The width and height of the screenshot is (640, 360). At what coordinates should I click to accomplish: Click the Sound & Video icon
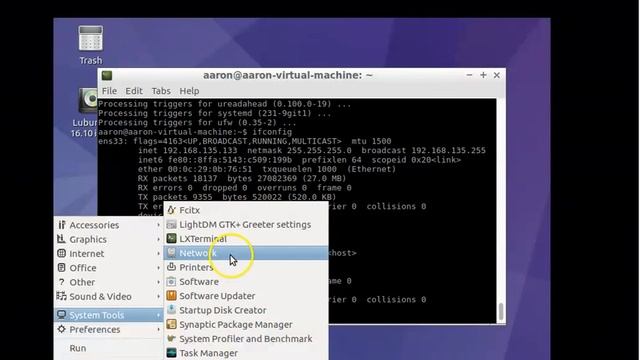point(62,296)
